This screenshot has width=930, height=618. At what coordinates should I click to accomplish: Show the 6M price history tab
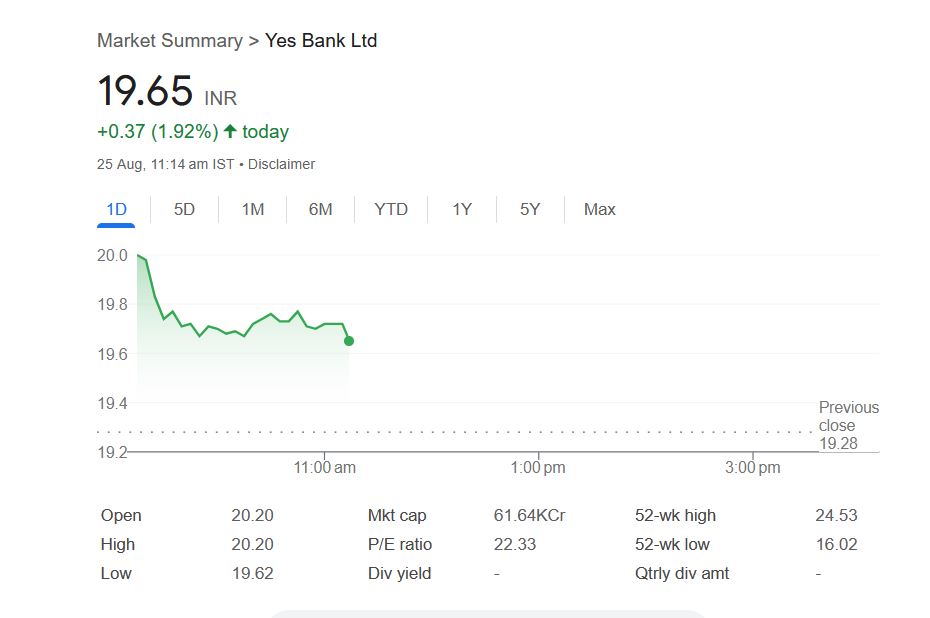pos(320,209)
